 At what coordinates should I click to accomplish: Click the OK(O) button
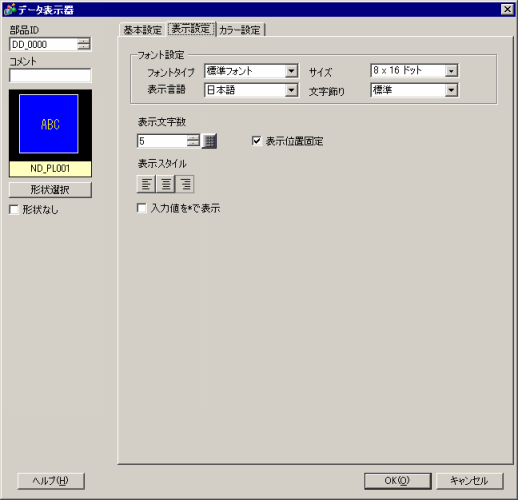pos(397,480)
